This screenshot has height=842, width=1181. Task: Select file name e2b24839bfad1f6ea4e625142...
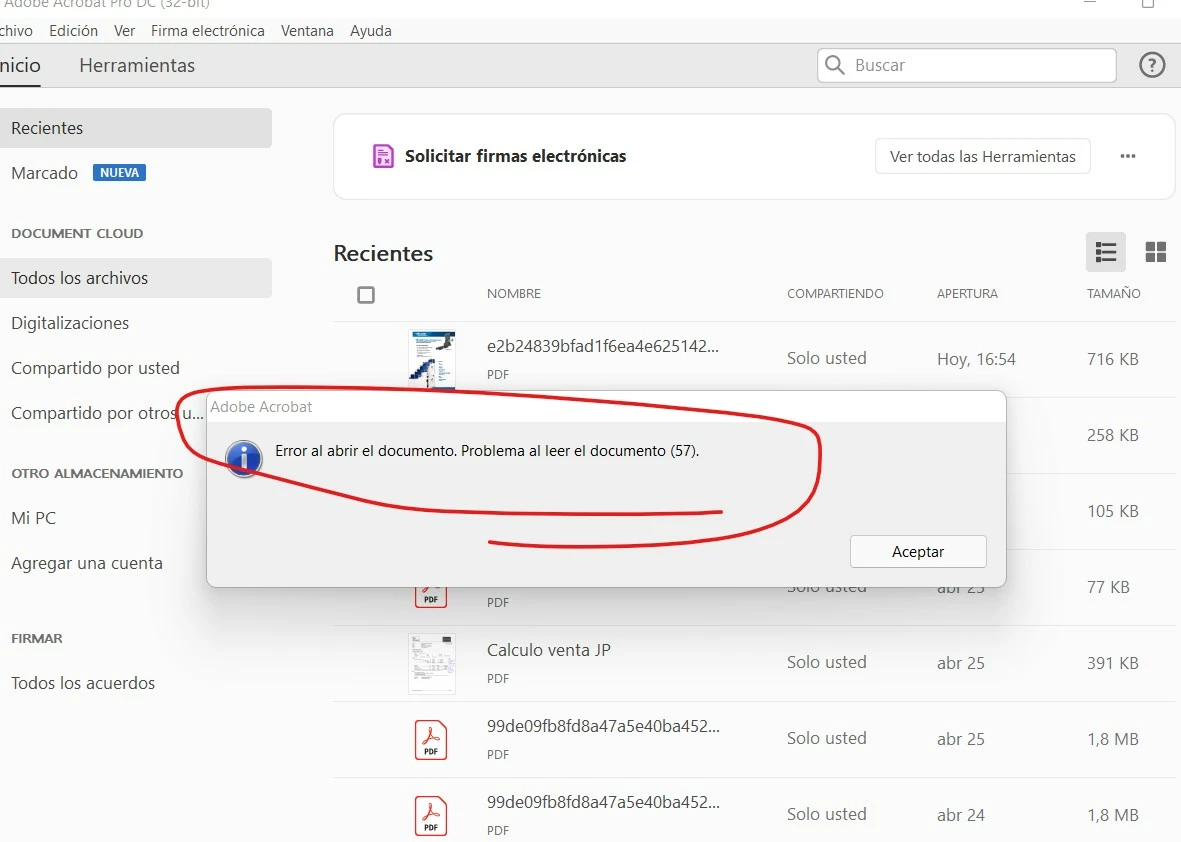pyautogui.click(x=603, y=346)
